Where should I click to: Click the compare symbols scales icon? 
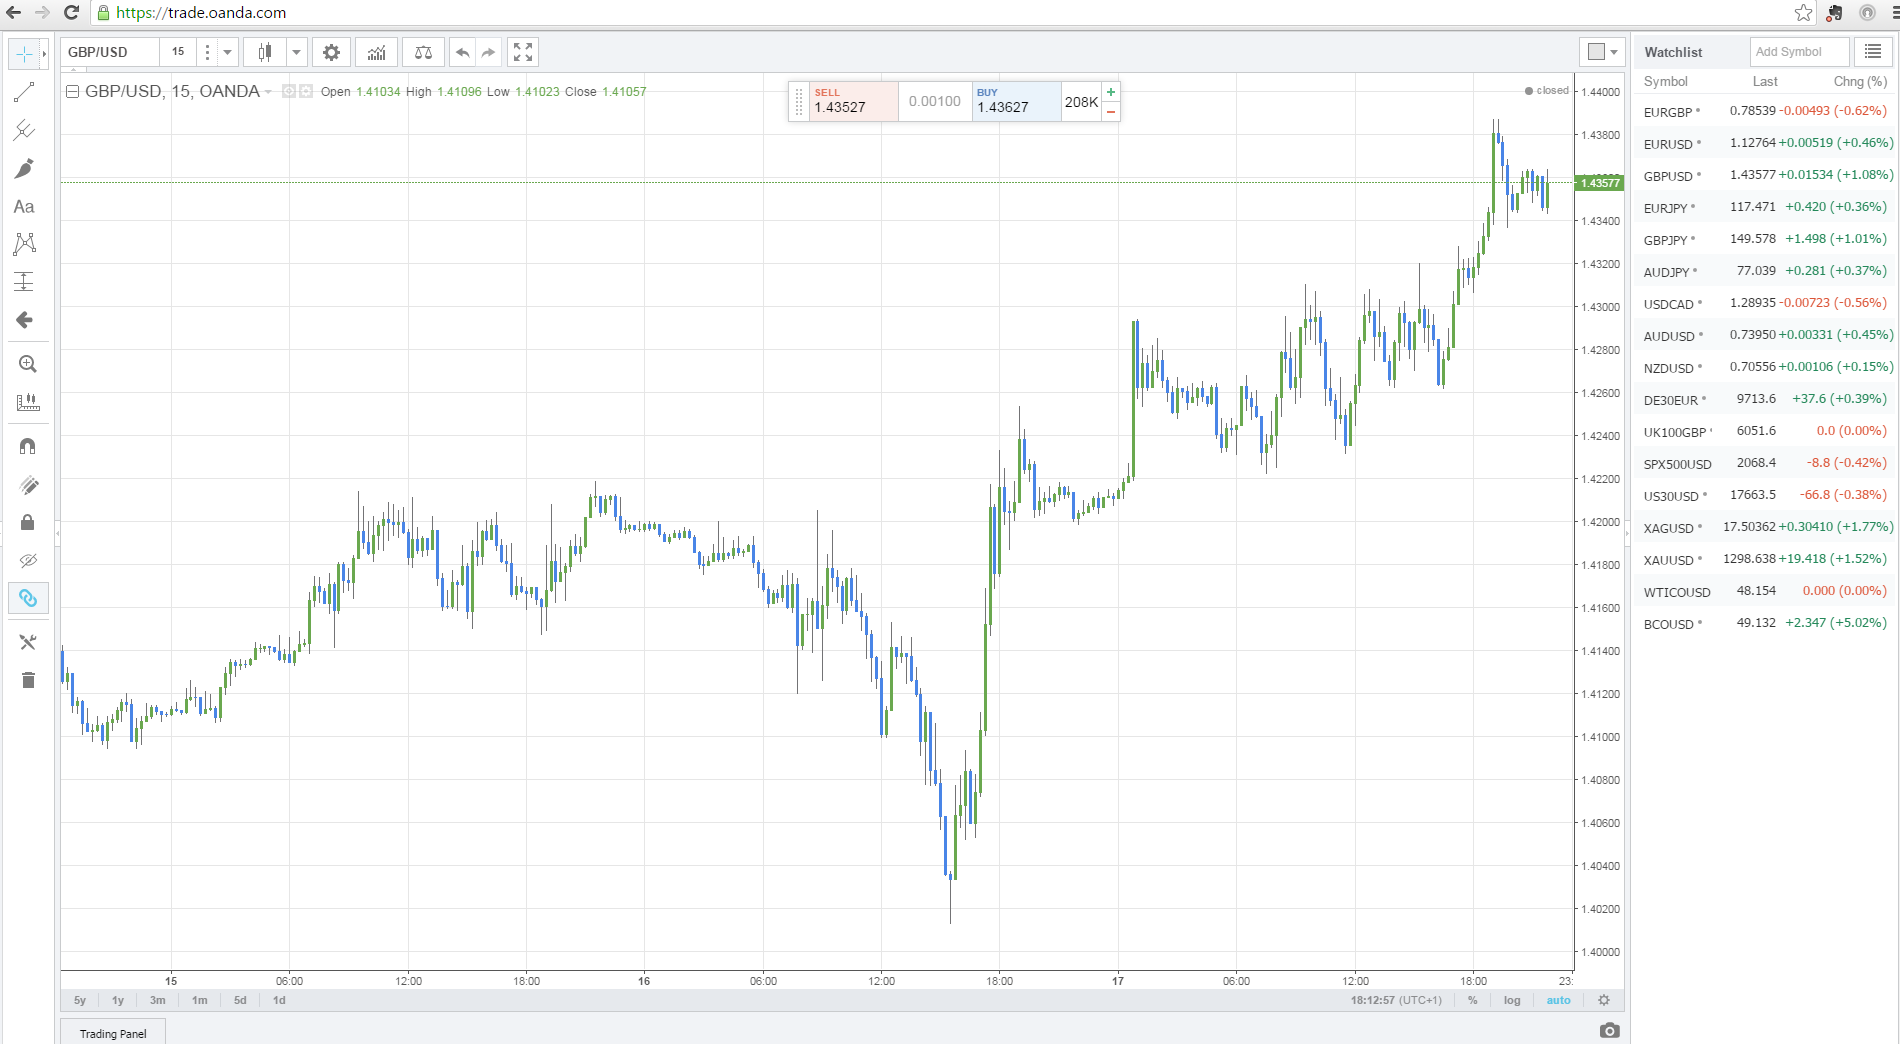click(x=423, y=52)
